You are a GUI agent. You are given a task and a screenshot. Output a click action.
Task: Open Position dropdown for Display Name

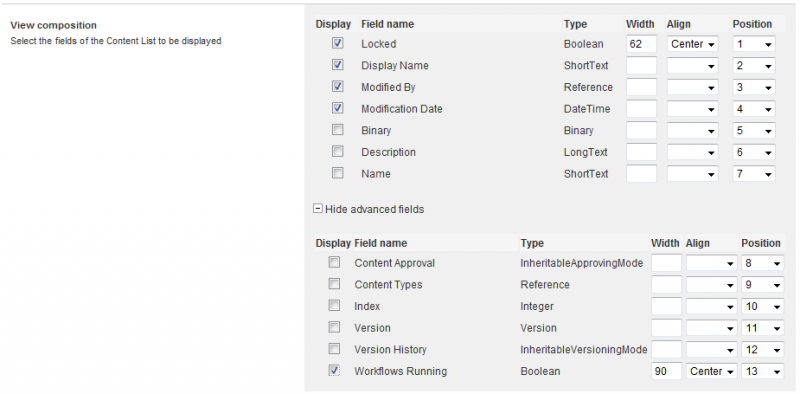click(754, 66)
